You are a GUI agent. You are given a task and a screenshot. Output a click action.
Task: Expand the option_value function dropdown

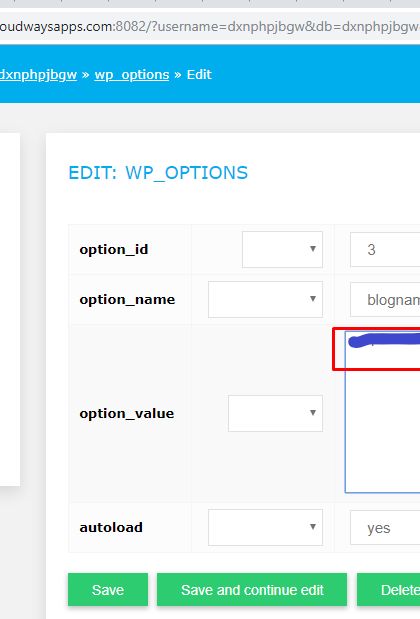click(275, 413)
